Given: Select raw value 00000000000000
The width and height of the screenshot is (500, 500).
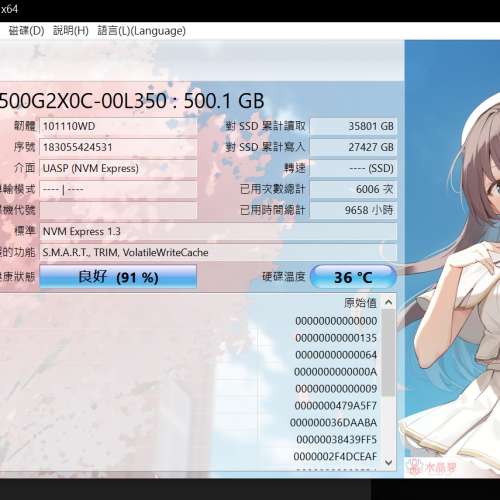Looking at the screenshot, I should click(336, 321).
